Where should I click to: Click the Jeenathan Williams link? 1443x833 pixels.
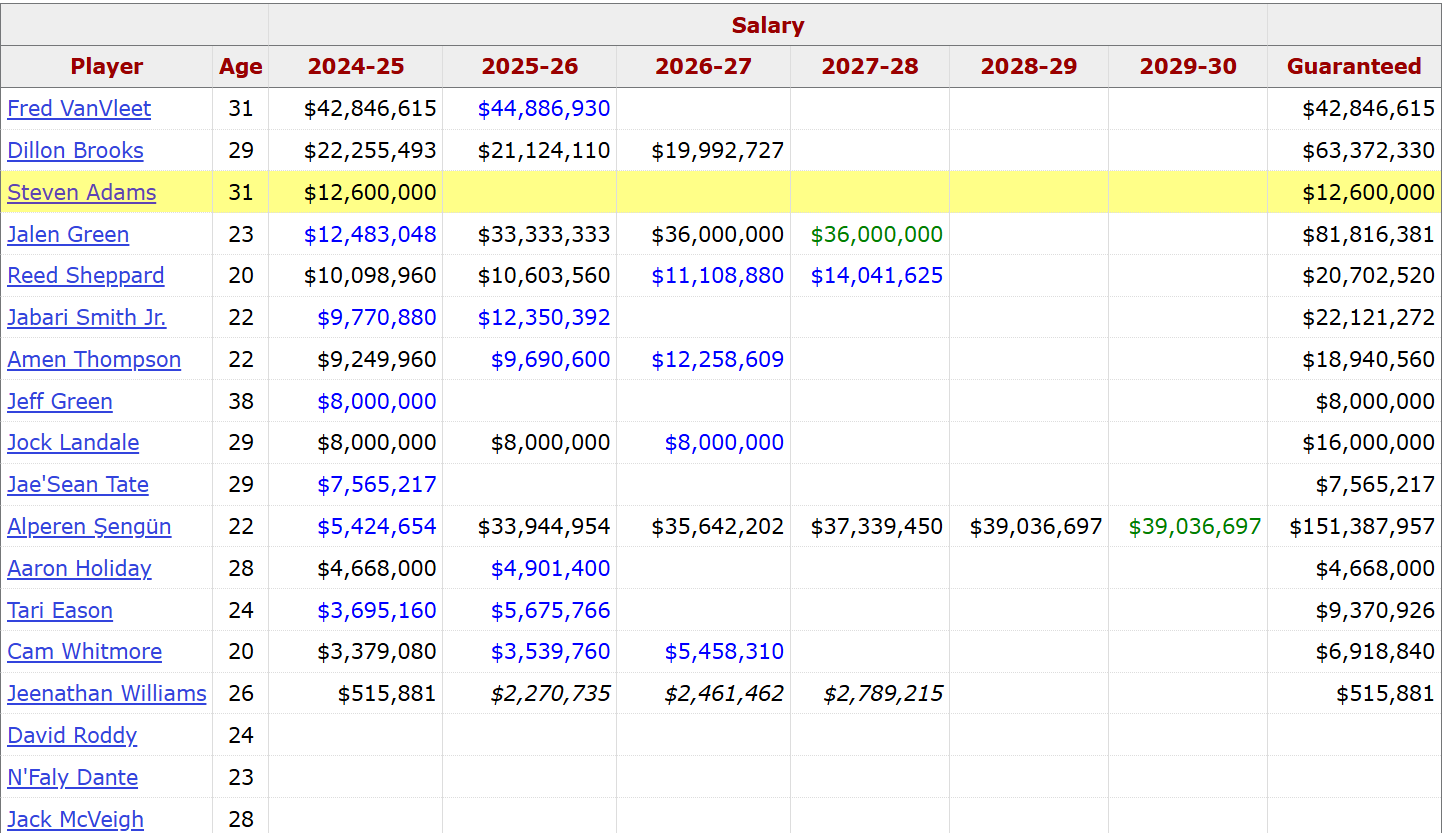tap(106, 693)
